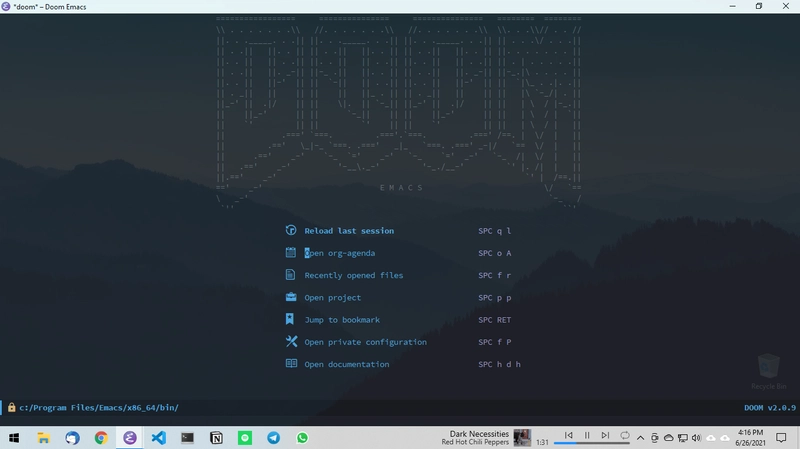This screenshot has width=800, height=449.
Task: Click the org-agenda calendar icon
Action: (x=291, y=253)
